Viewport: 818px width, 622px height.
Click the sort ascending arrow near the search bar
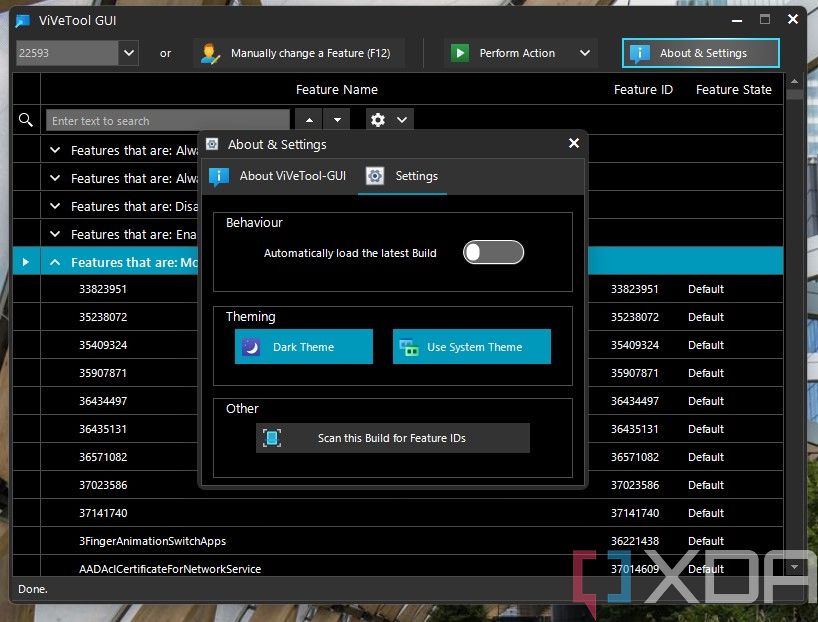coord(308,119)
